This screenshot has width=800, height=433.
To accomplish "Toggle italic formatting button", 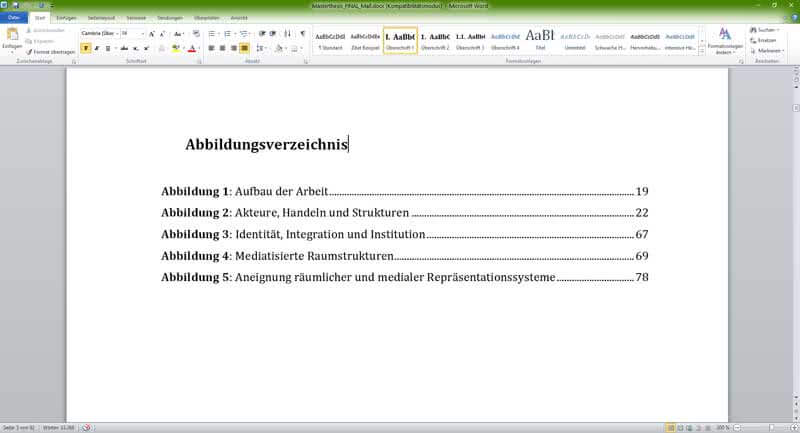I will pos(97,48).
